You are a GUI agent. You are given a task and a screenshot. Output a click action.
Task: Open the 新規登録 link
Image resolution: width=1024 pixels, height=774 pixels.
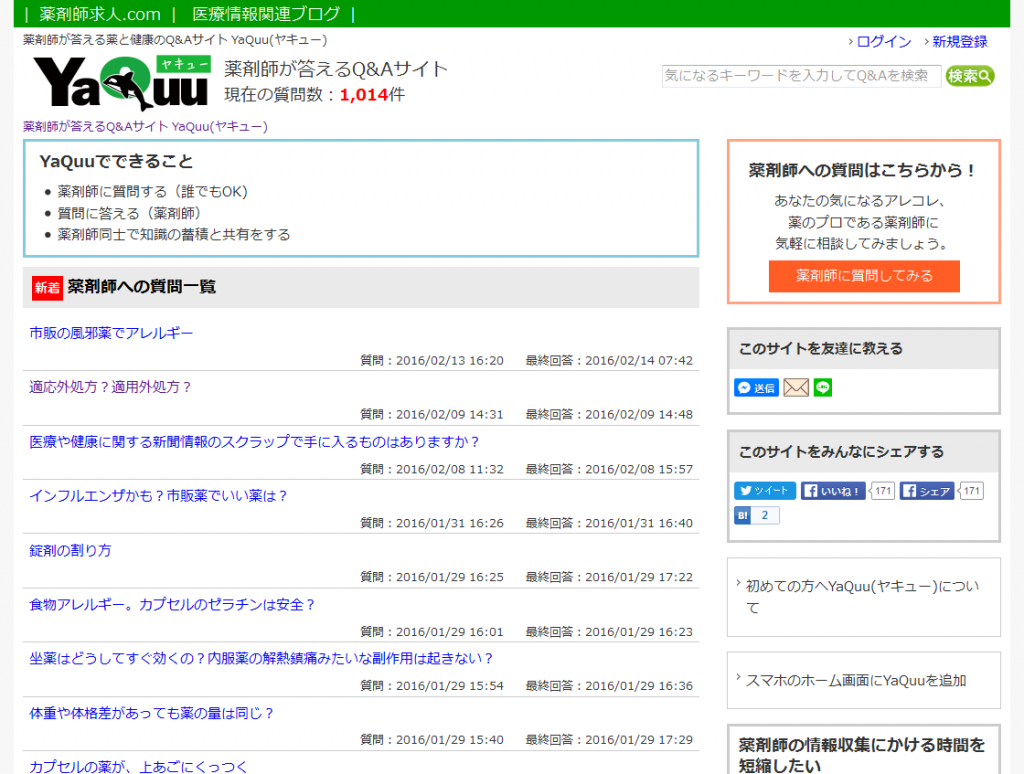click(x=959, y=42)
